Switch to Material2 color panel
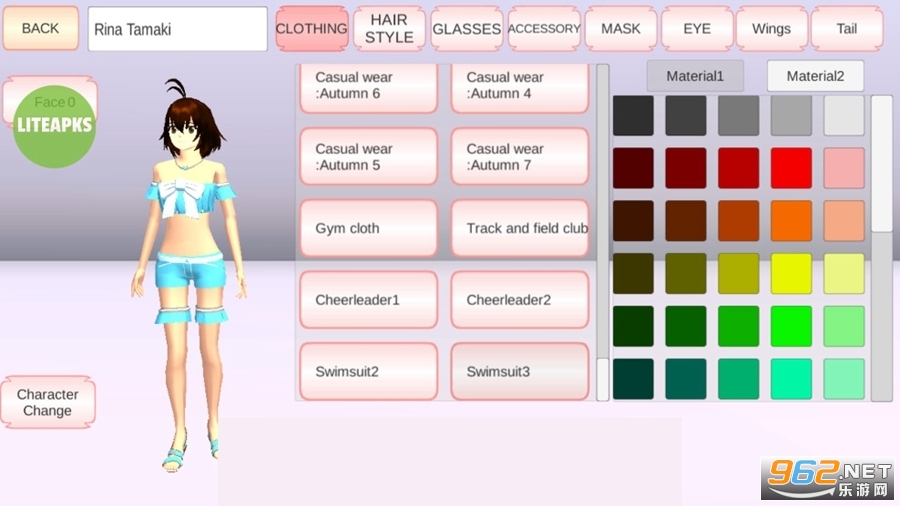The height and width of the screenshot is (506, 900). (x=815, y=76)
